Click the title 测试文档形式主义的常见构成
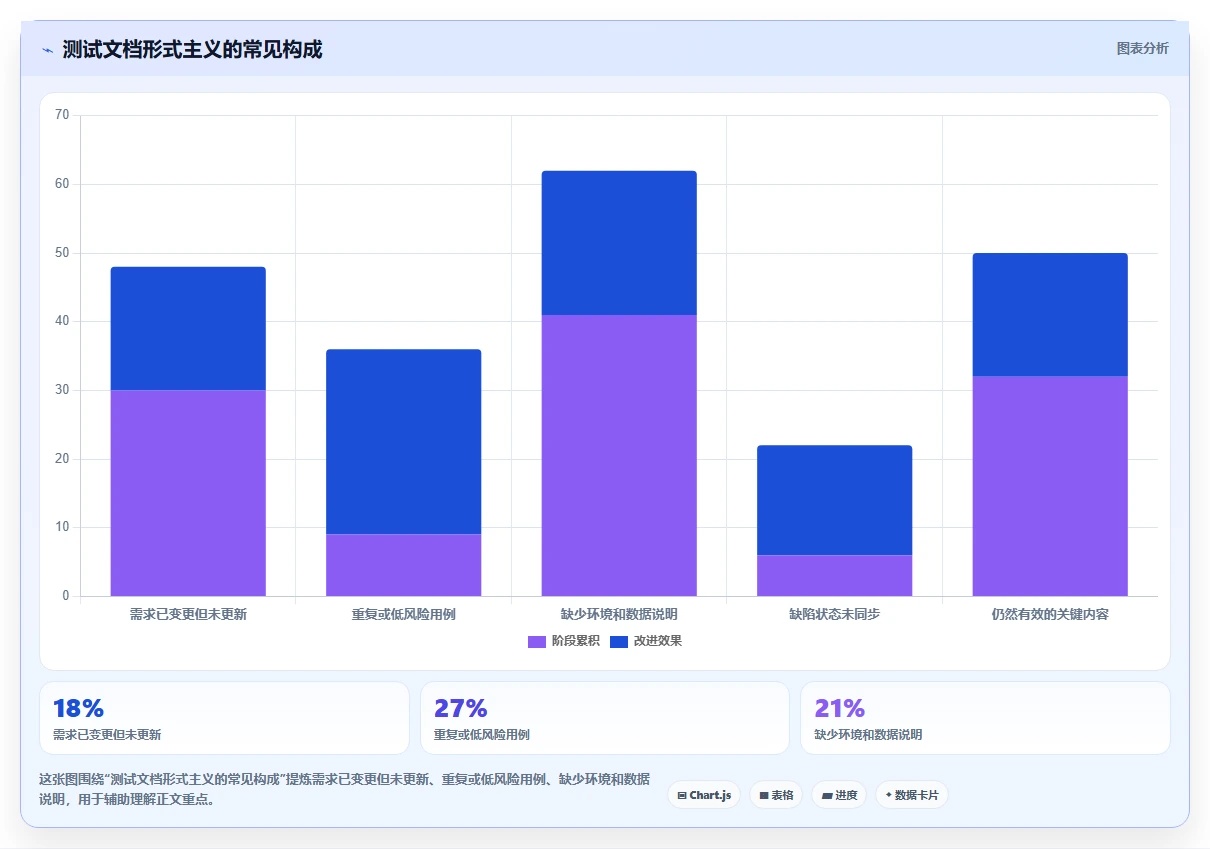Screen dimensions: 1210x849 192,49
